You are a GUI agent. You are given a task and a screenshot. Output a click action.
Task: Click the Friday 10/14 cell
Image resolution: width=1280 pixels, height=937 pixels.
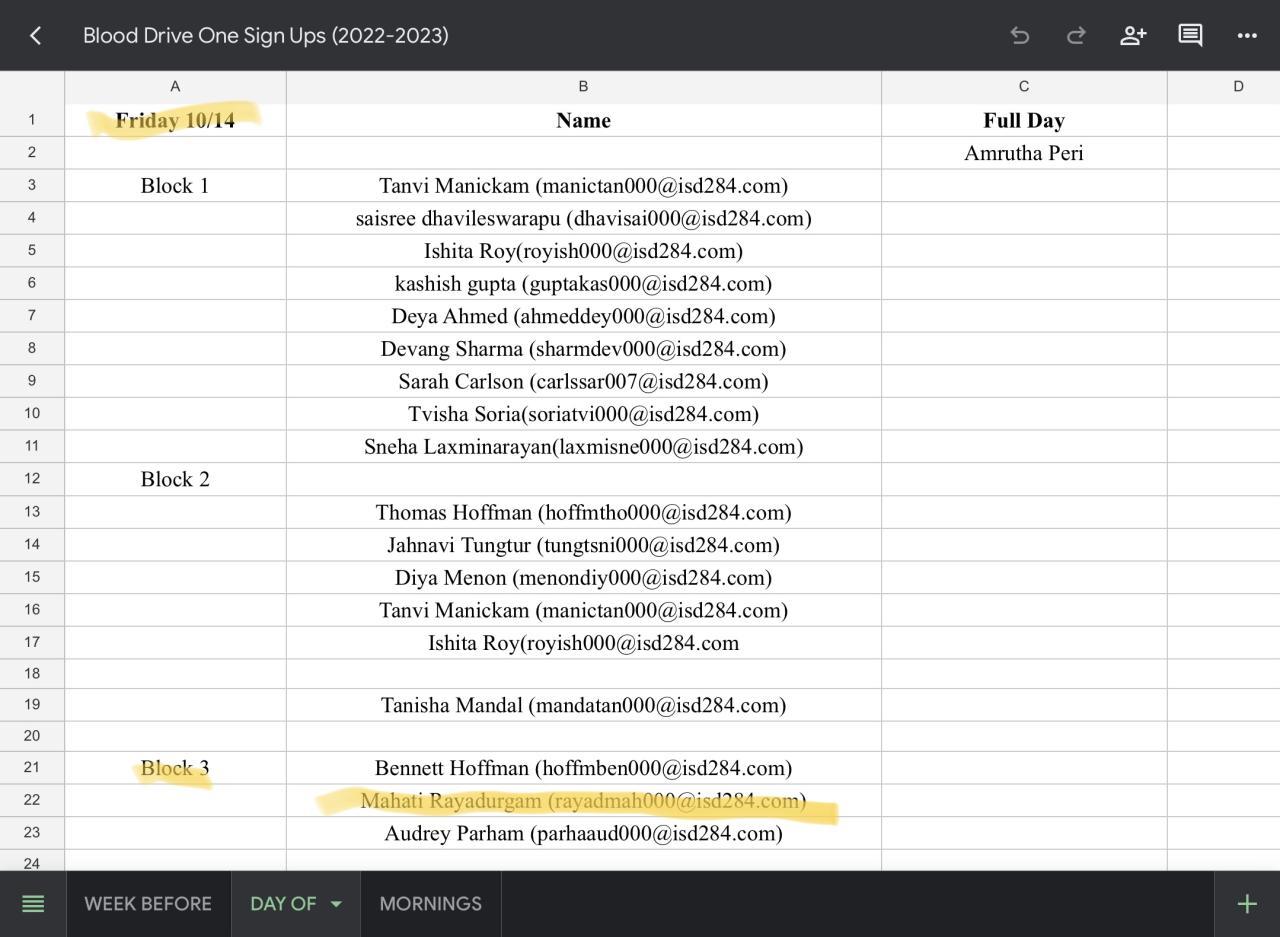coord(175,121)
